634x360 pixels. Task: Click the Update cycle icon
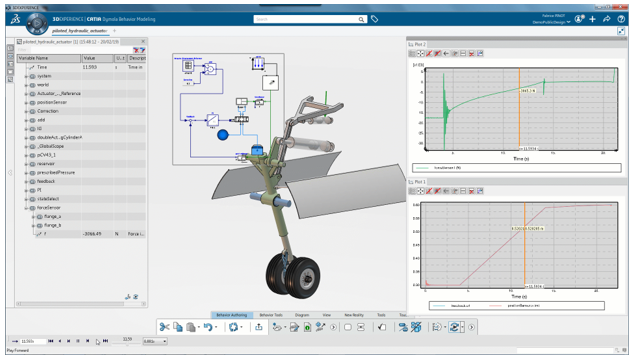pyautogui.click(x=233, y=327)
